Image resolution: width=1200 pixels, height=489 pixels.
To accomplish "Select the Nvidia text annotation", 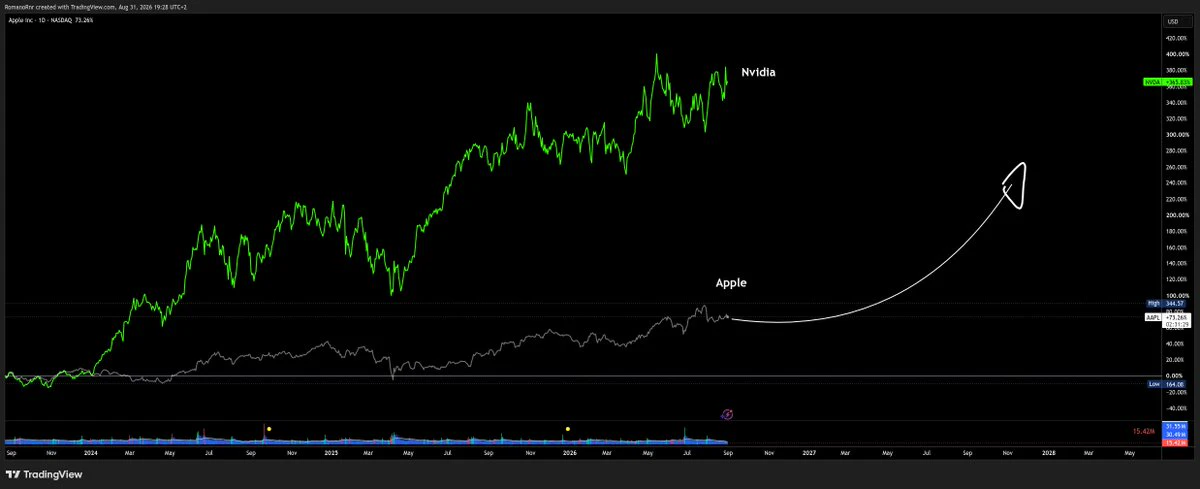I will click(x=759, y=73).
